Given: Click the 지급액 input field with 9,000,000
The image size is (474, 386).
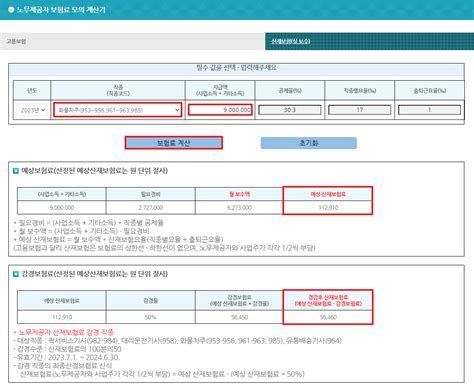Looking at the screenshot, I should [220, 110].
